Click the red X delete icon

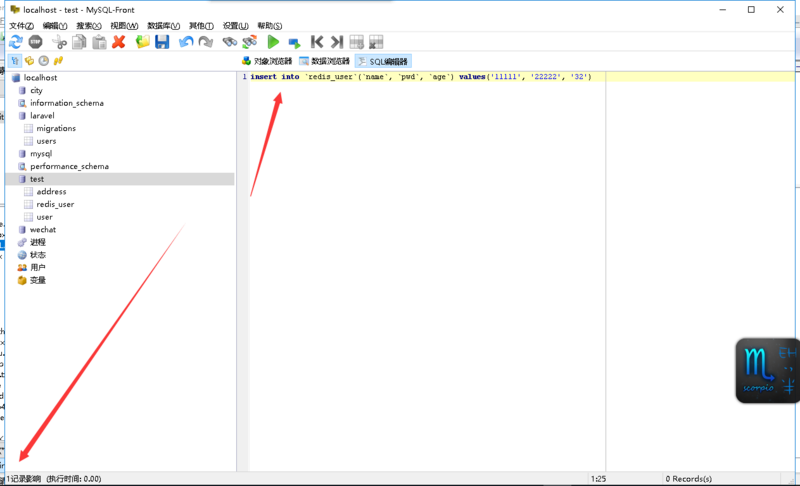[x=119, y=42]
